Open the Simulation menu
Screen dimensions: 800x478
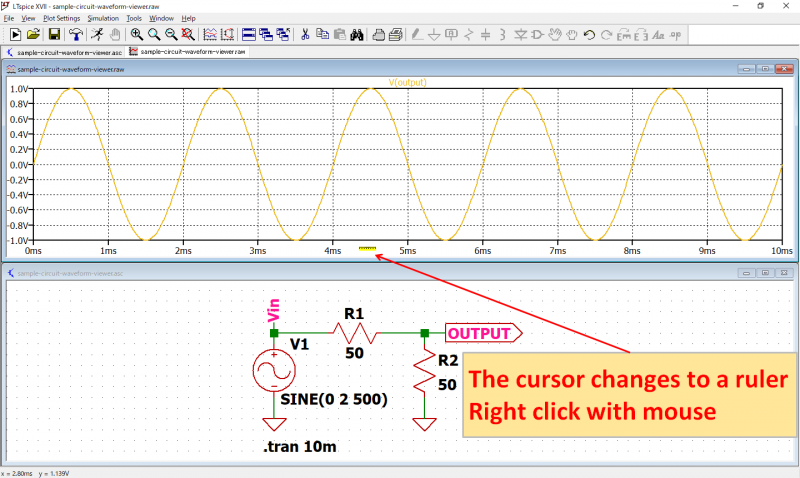103,18
